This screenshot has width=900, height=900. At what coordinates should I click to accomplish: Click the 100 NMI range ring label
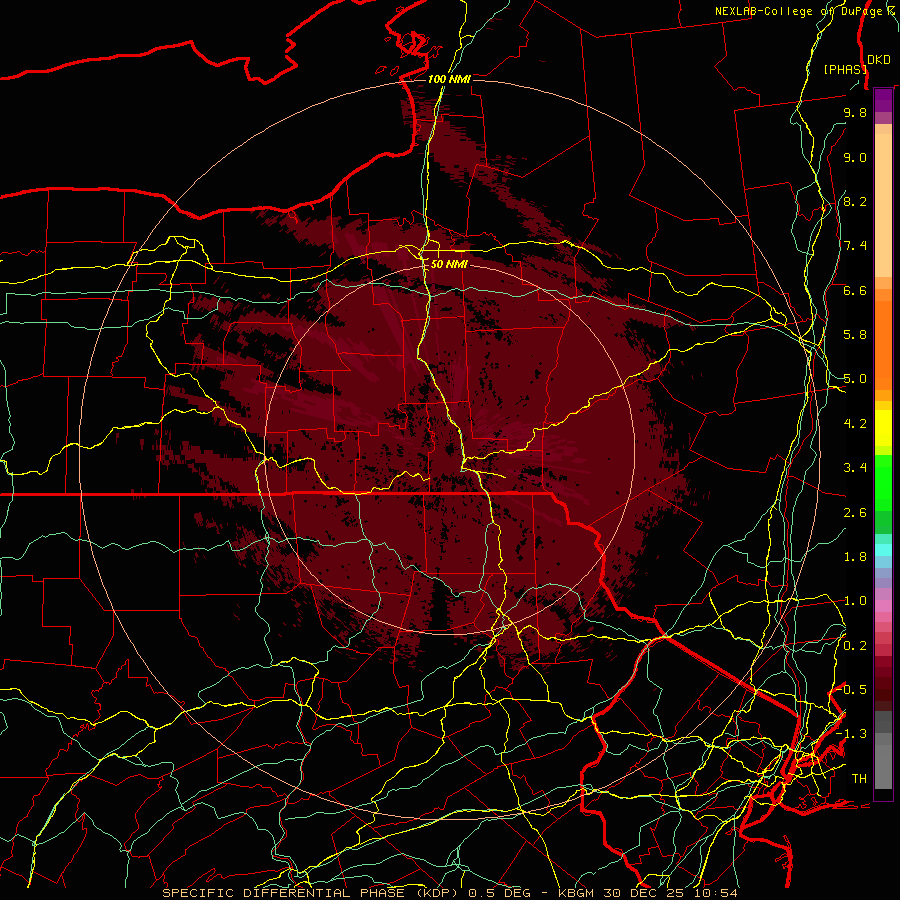(449, 79)
